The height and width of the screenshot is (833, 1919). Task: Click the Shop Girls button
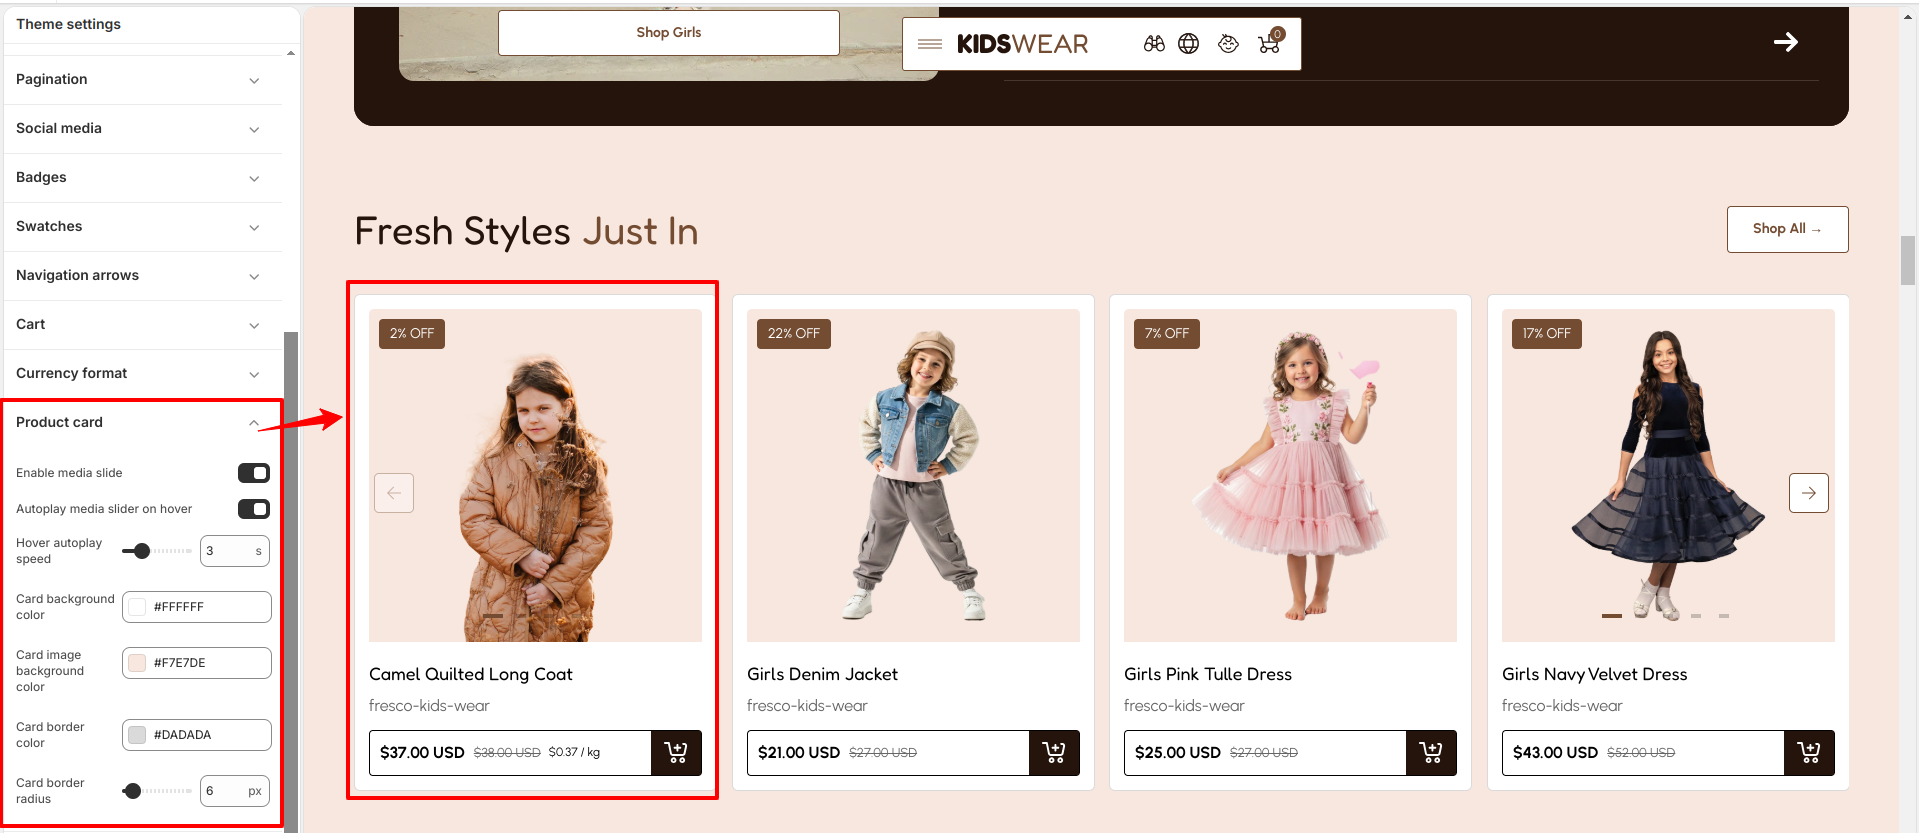click(x=669, y=33)
